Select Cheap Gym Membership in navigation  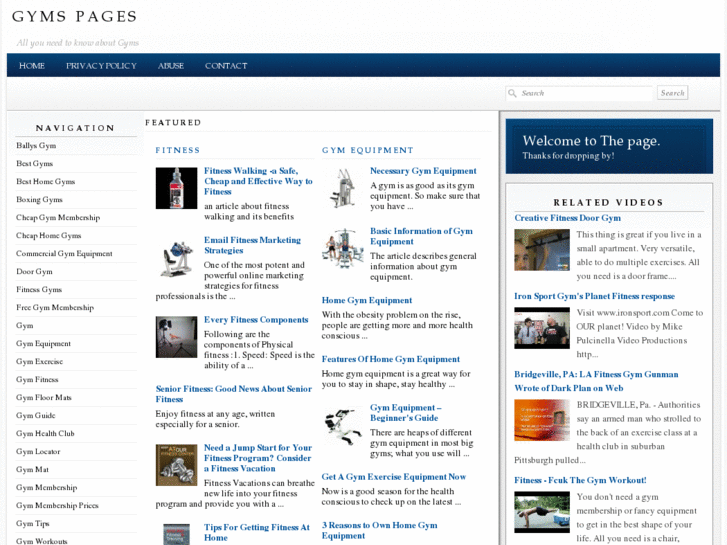tap(58, 218)
